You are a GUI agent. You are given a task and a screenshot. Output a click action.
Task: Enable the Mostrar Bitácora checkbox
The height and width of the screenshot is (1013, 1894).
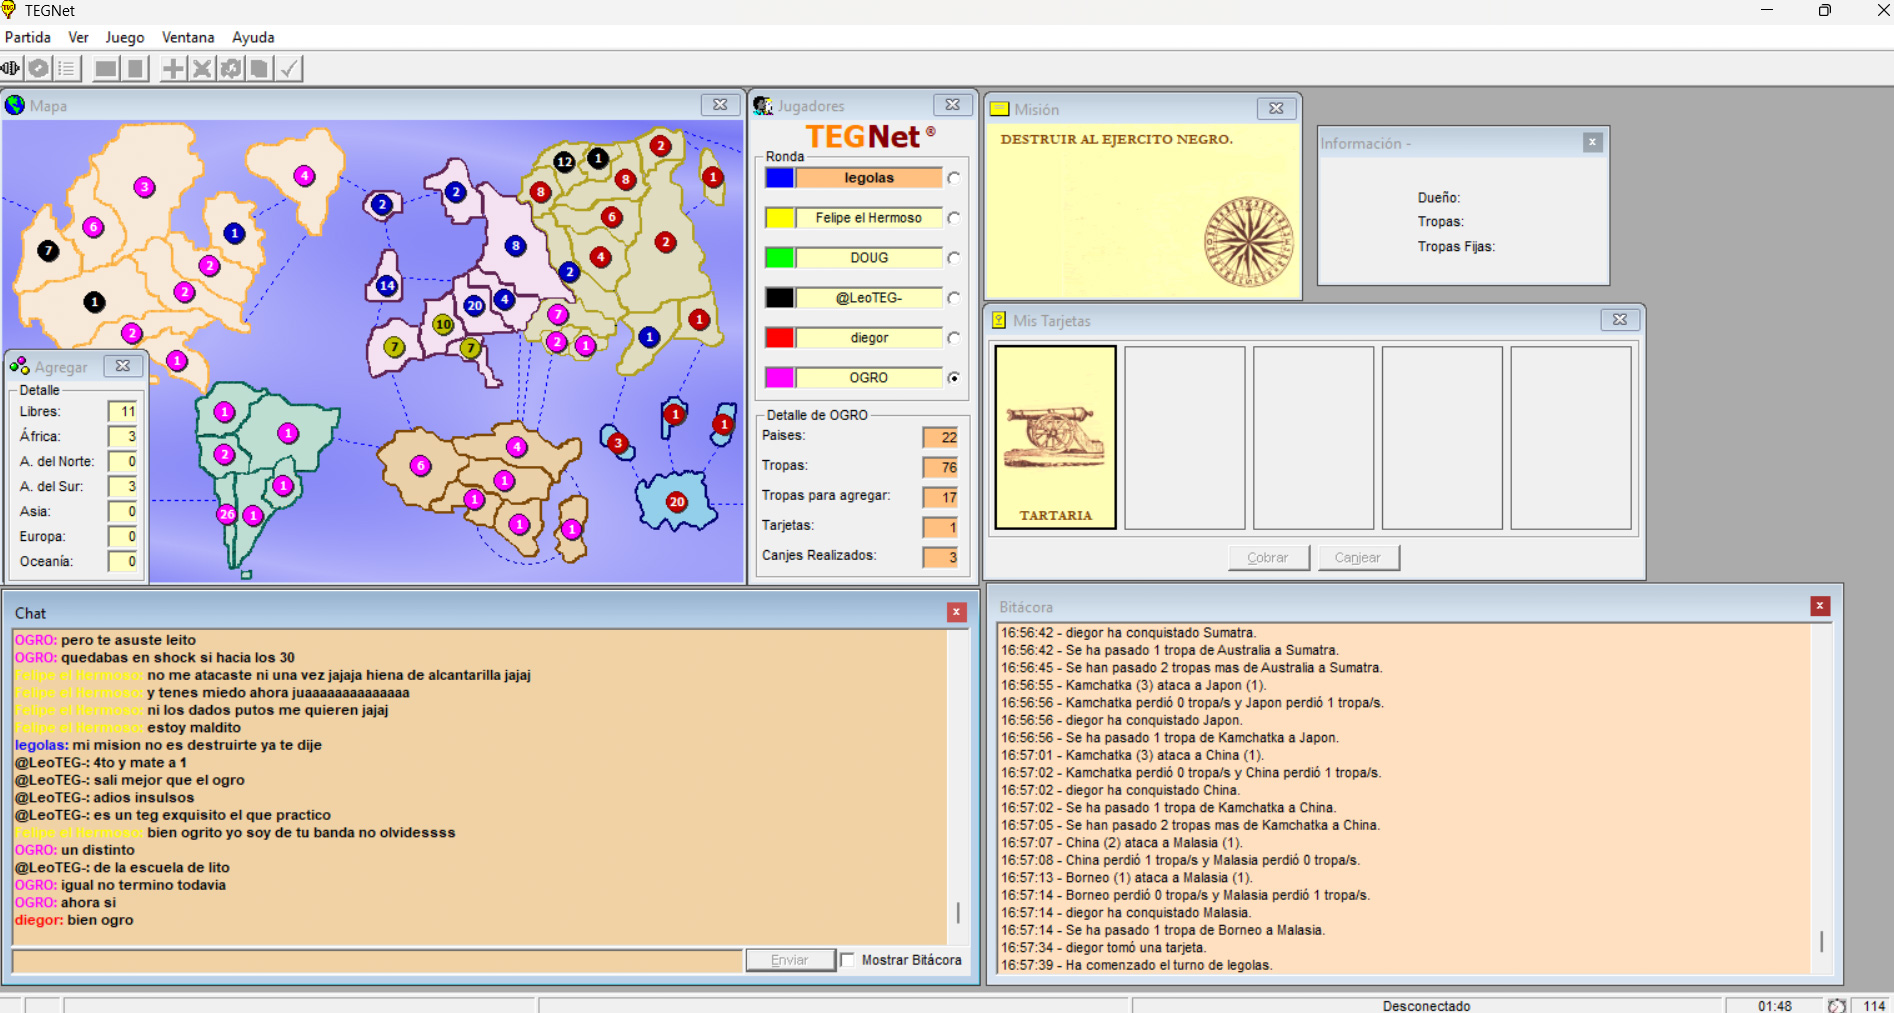point(848,960)
